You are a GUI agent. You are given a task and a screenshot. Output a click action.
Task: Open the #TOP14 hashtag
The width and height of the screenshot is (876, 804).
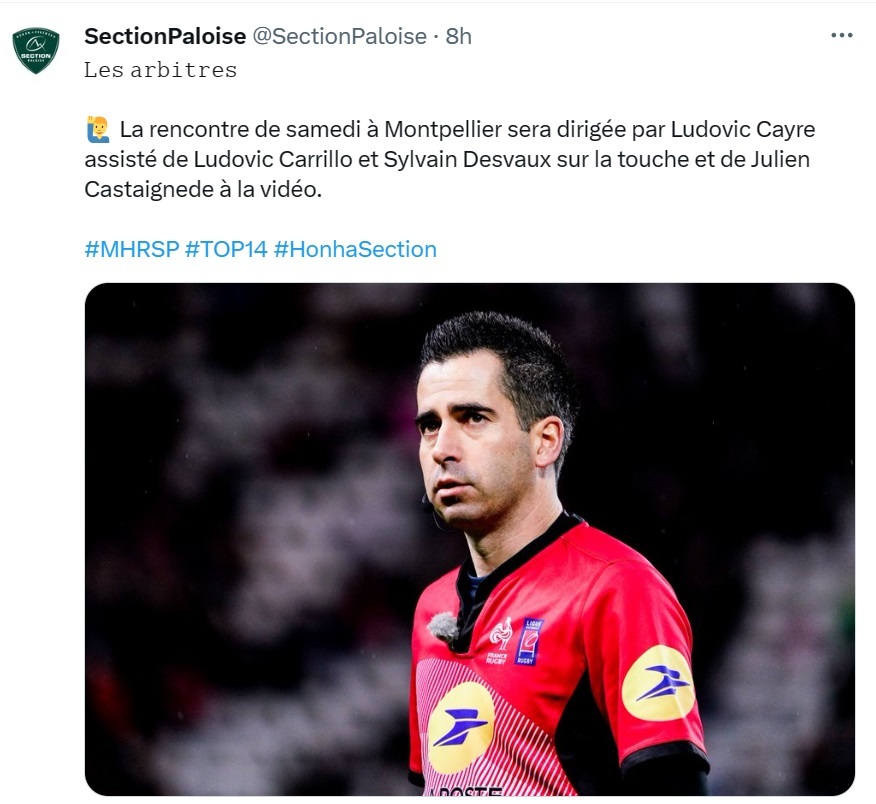226,249
